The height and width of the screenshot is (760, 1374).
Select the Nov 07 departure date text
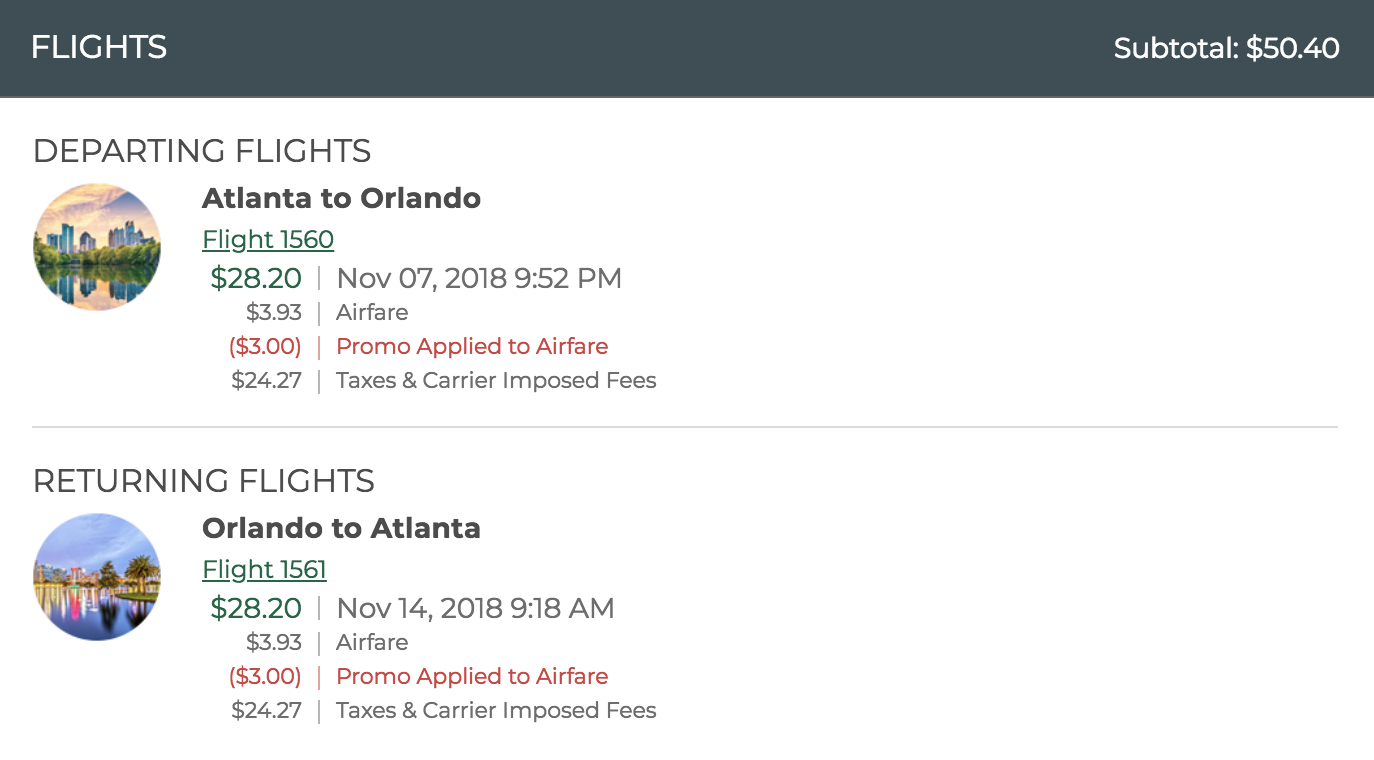pyautogui.click(x=478, y=278)
